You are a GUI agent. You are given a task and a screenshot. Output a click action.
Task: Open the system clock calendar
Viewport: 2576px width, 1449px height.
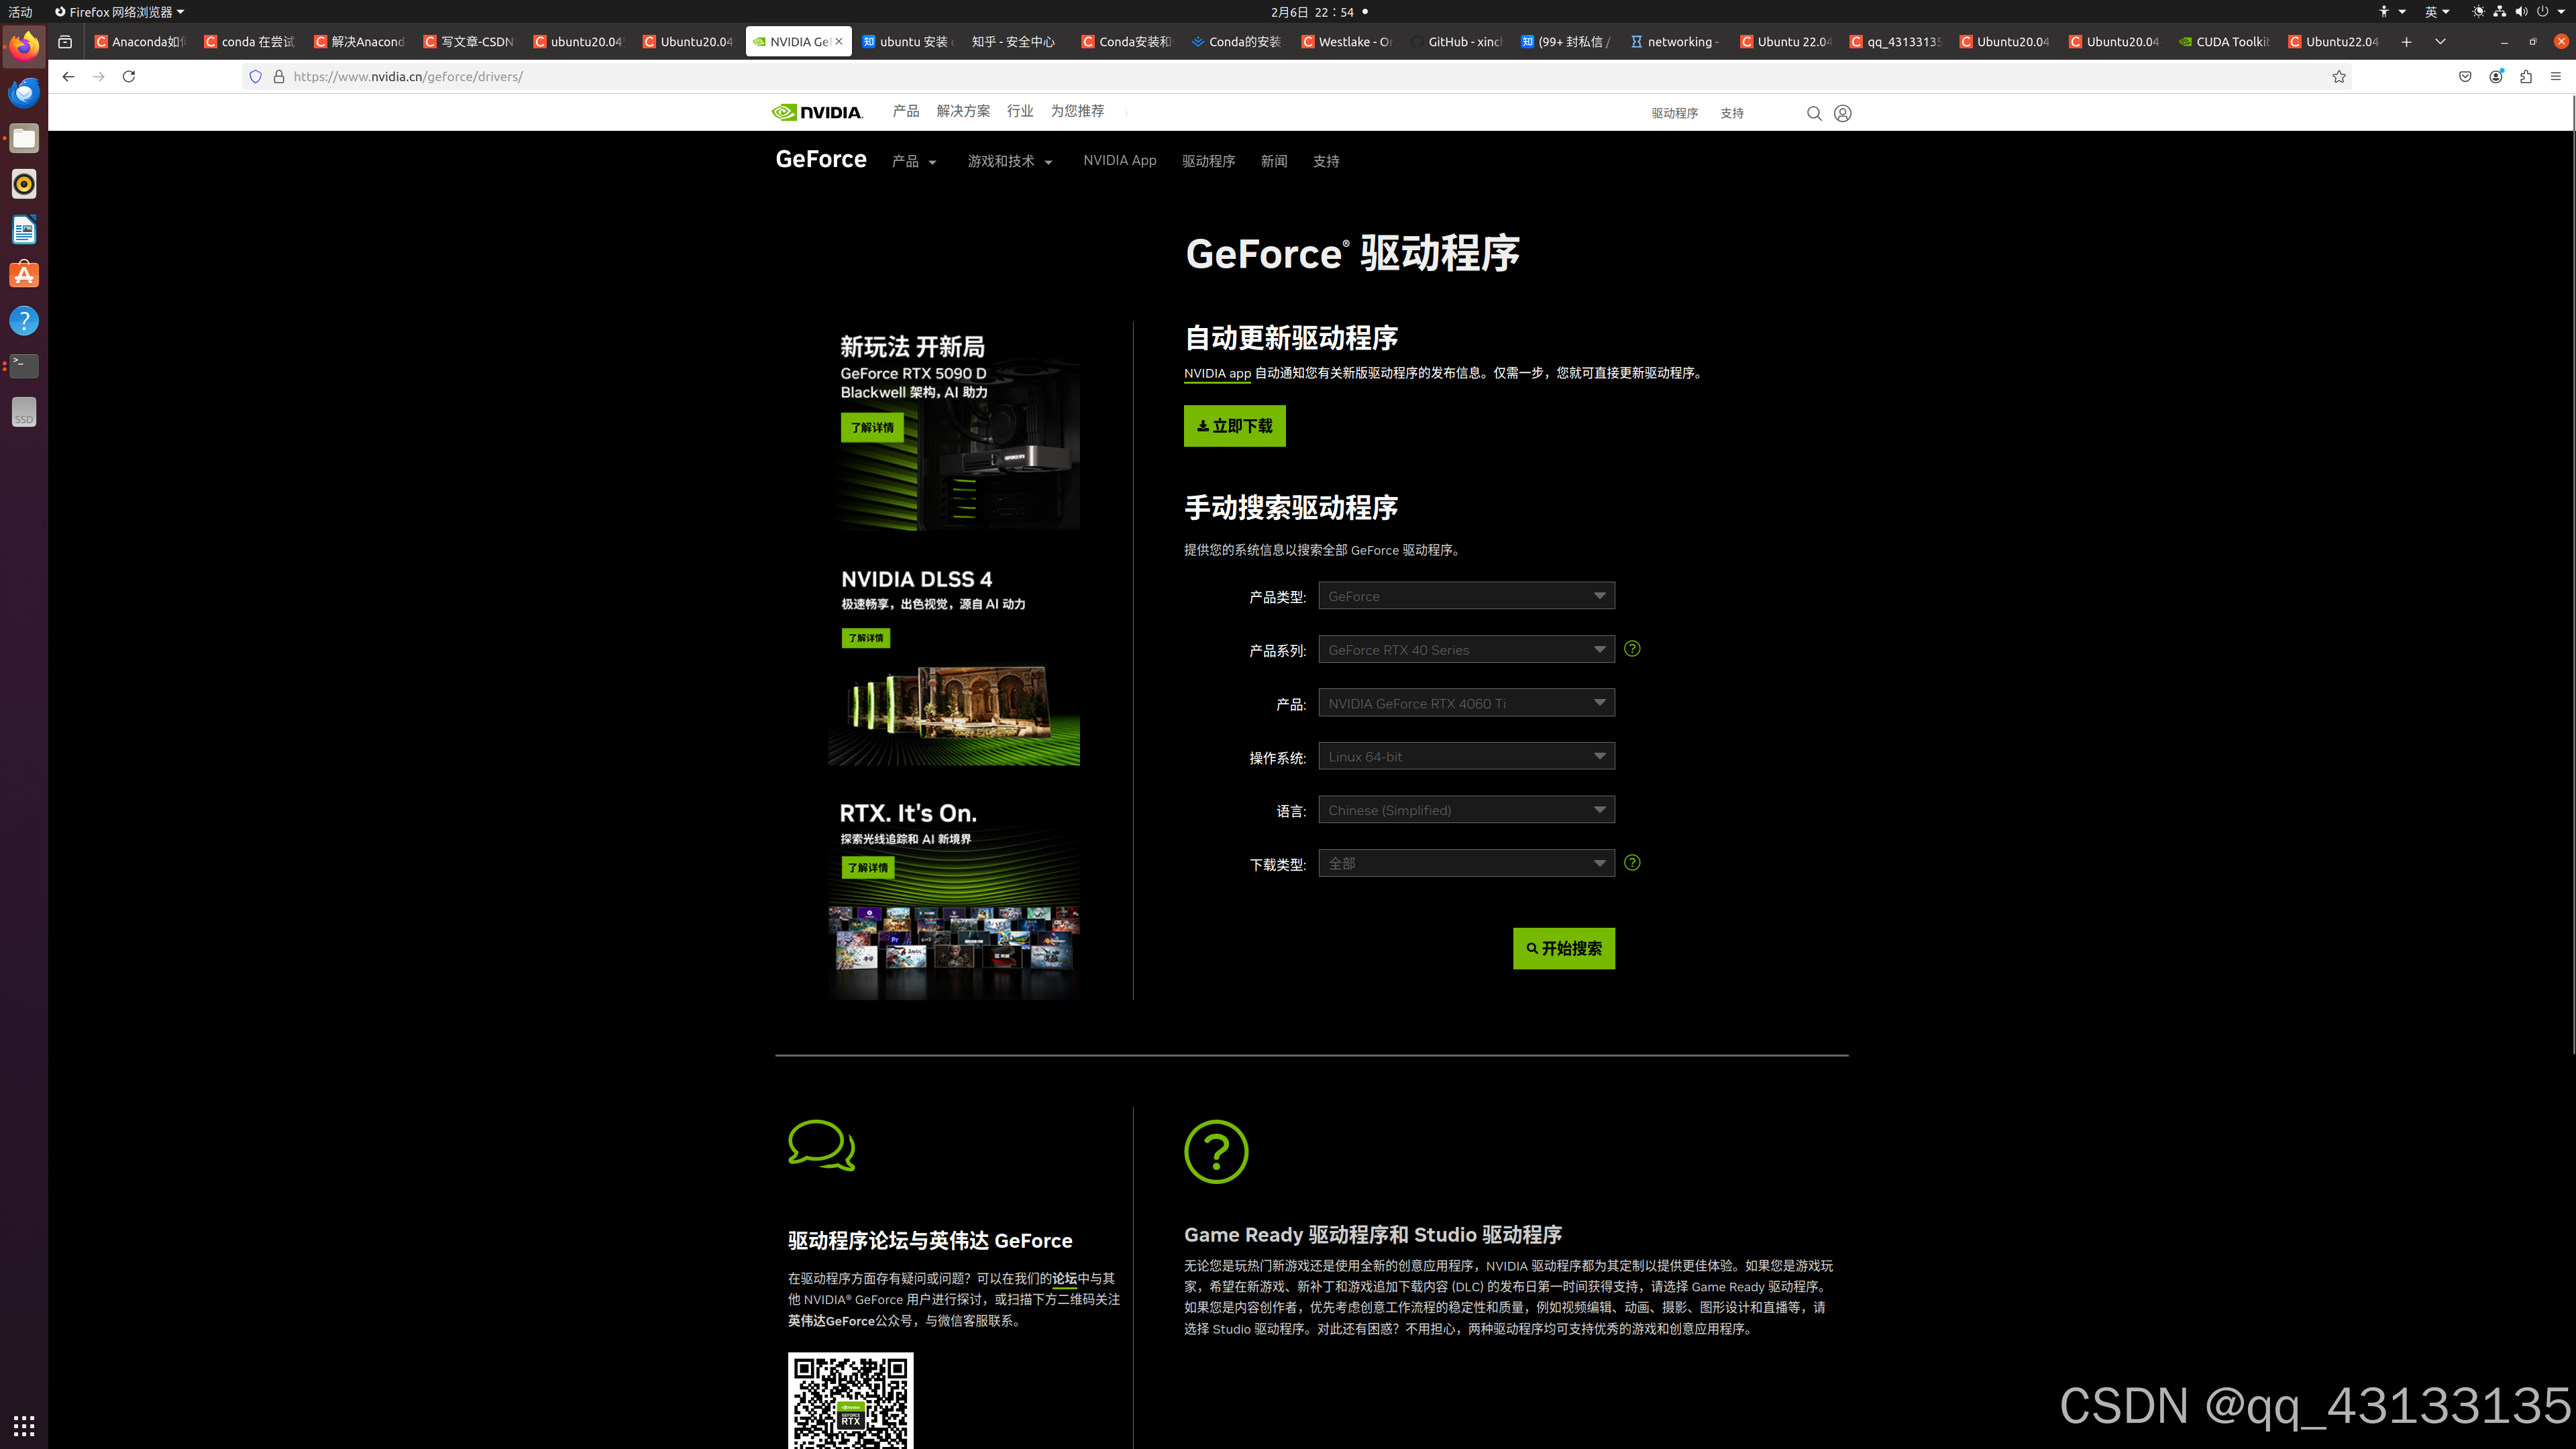[1312, 12]
